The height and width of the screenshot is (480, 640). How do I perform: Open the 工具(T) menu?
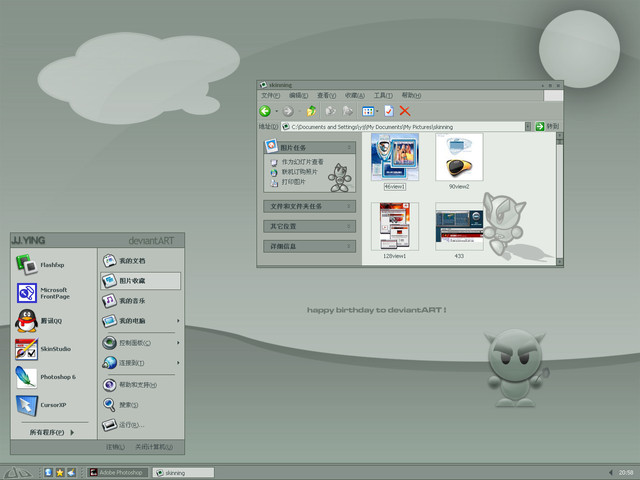(383, 96)
